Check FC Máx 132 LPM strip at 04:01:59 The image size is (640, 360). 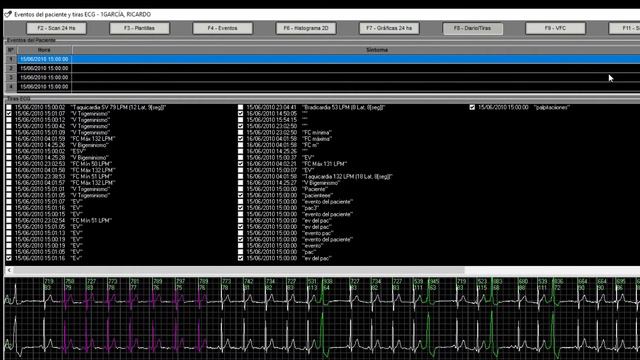9,139
